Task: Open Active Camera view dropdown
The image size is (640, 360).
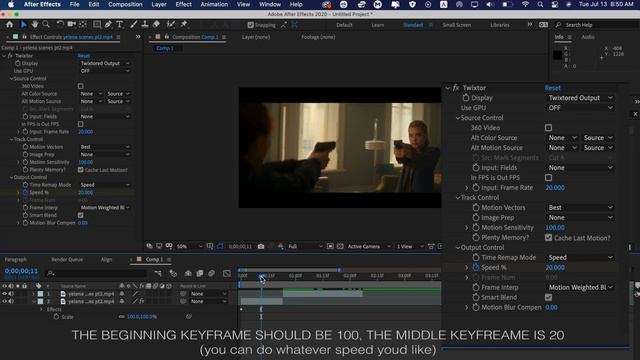Action: pyautogui.click(x=368, y=246)
